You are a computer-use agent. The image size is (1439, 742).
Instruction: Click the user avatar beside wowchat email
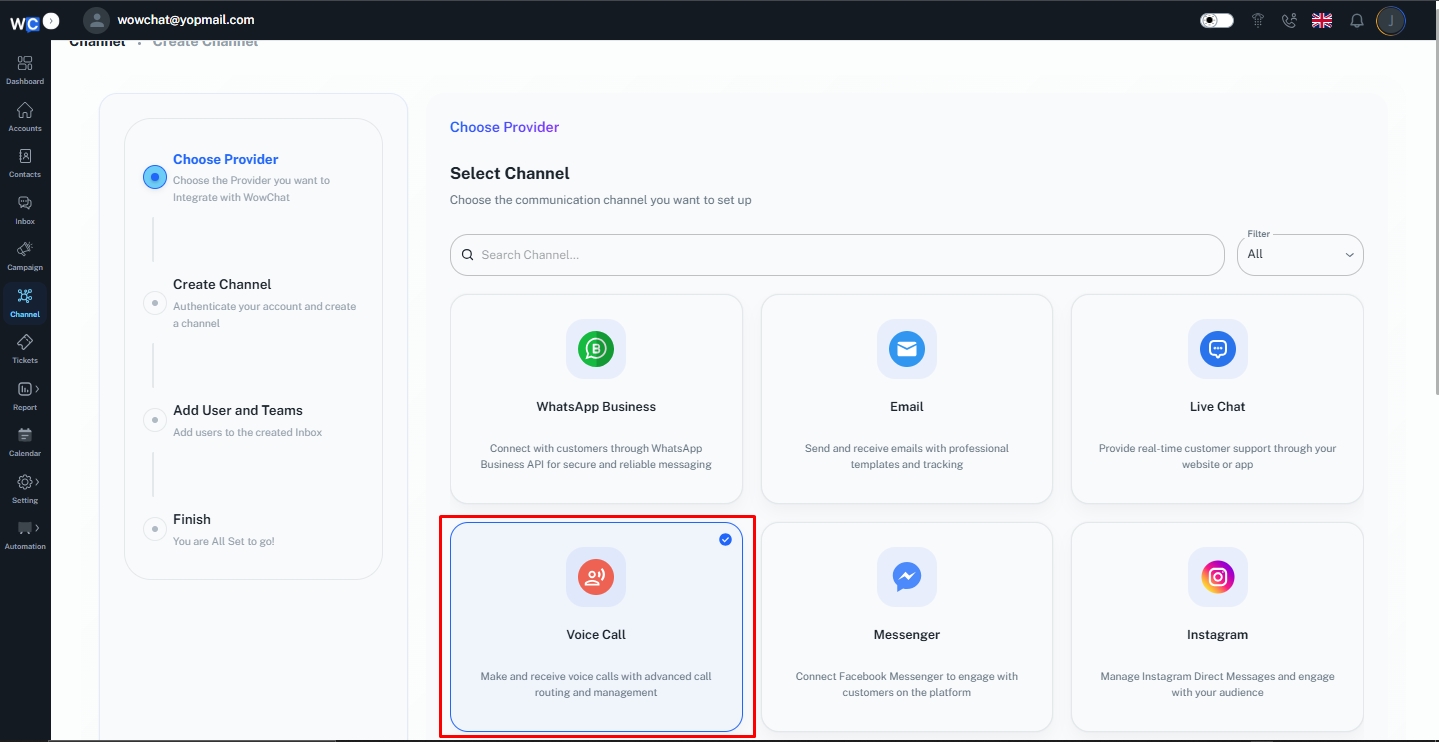point(96,20)
